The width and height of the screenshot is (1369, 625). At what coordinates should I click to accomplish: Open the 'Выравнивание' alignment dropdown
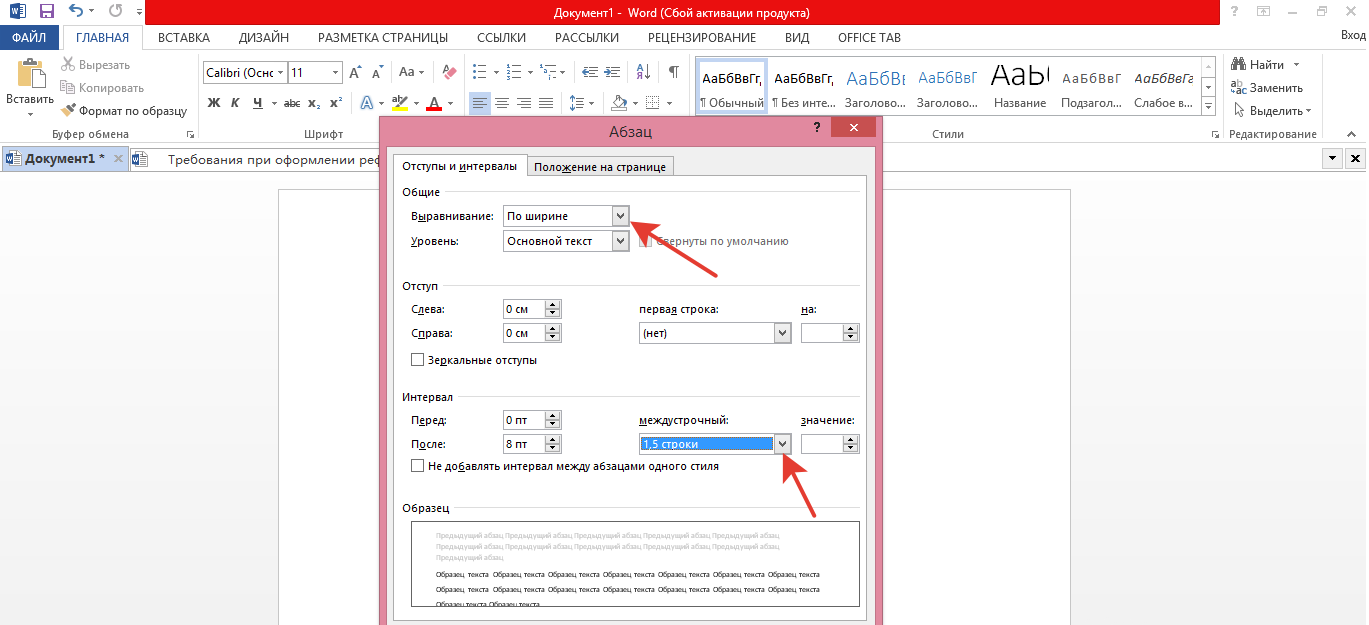620,215
